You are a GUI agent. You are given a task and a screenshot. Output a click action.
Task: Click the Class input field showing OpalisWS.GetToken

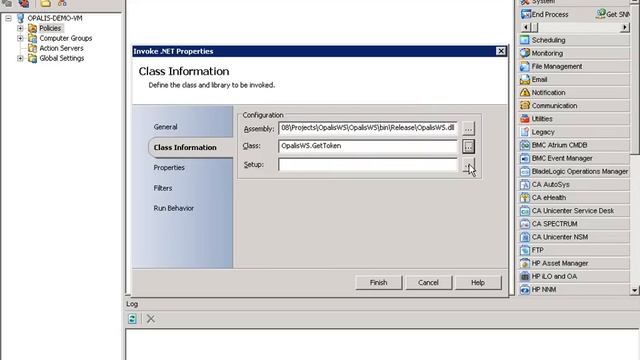tap(368, 146)
